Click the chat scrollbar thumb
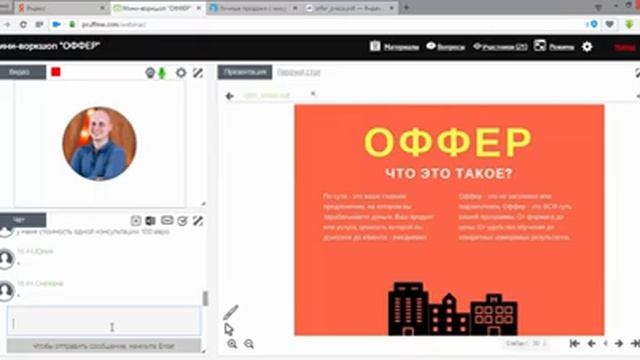Image resolution: width=640 pixels, height=360 pixels. (x=205, y=298)
